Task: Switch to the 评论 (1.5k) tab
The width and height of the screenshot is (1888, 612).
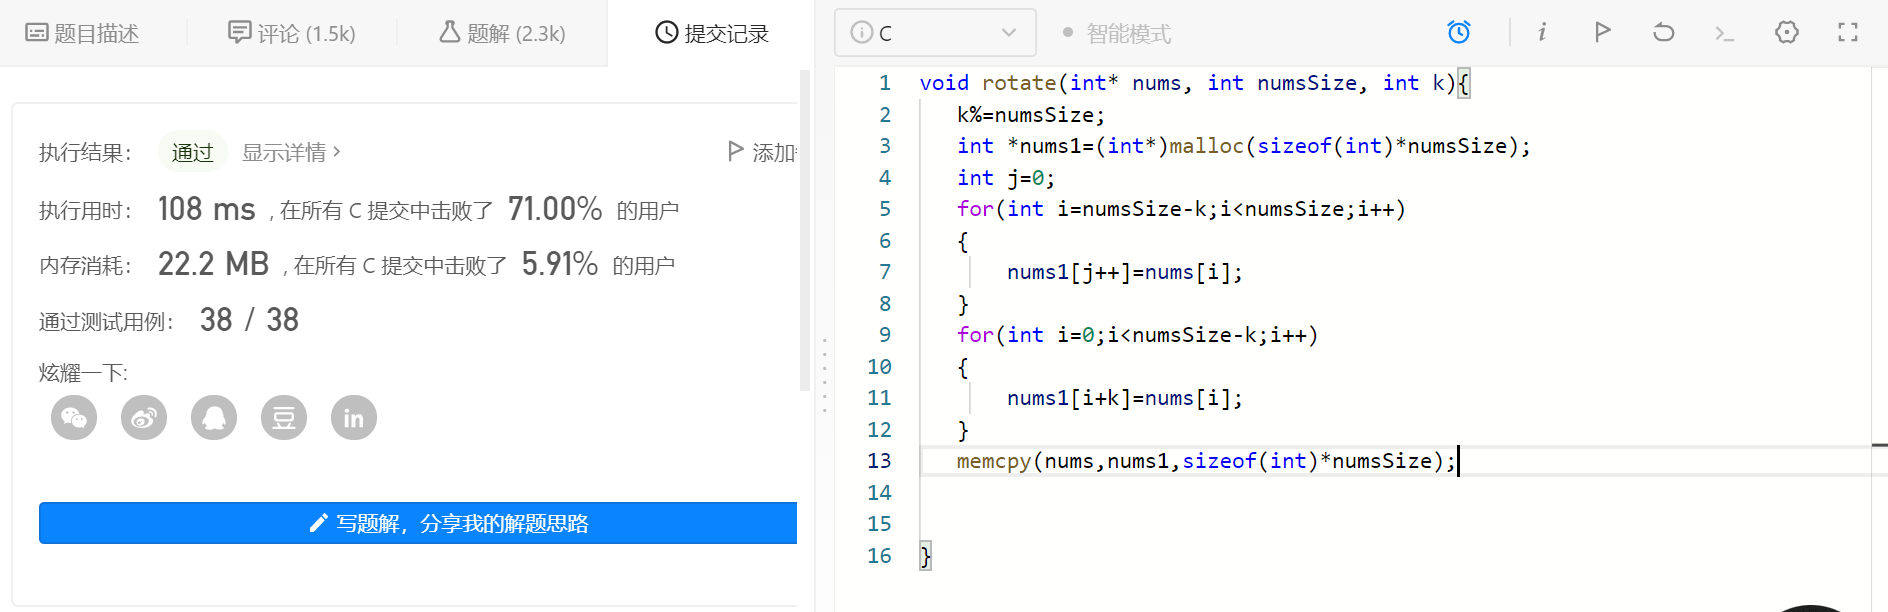Action: coord(292,33)
